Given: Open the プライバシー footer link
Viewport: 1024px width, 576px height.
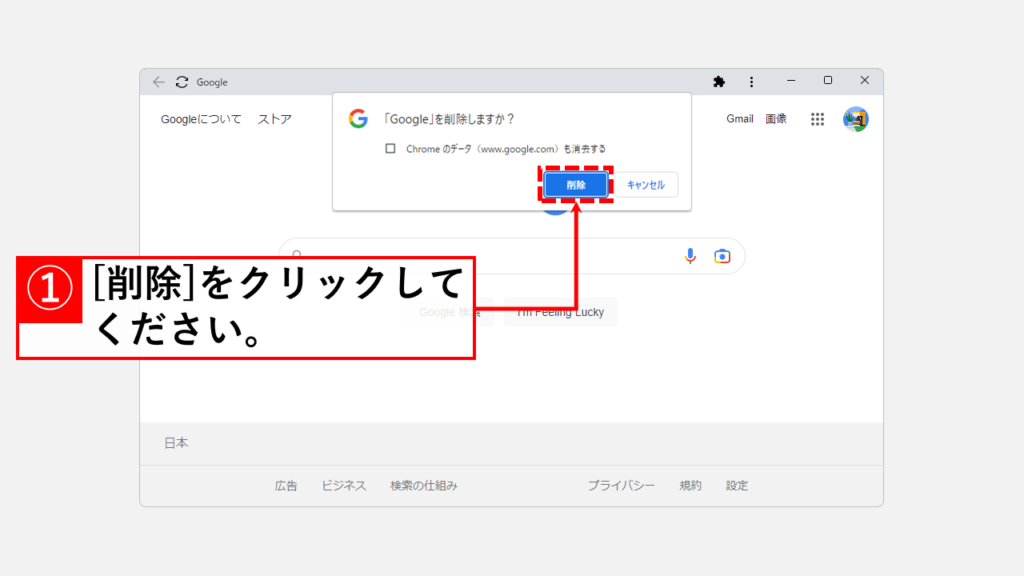Looking at the screenshot, I should (x=621, y=486).
